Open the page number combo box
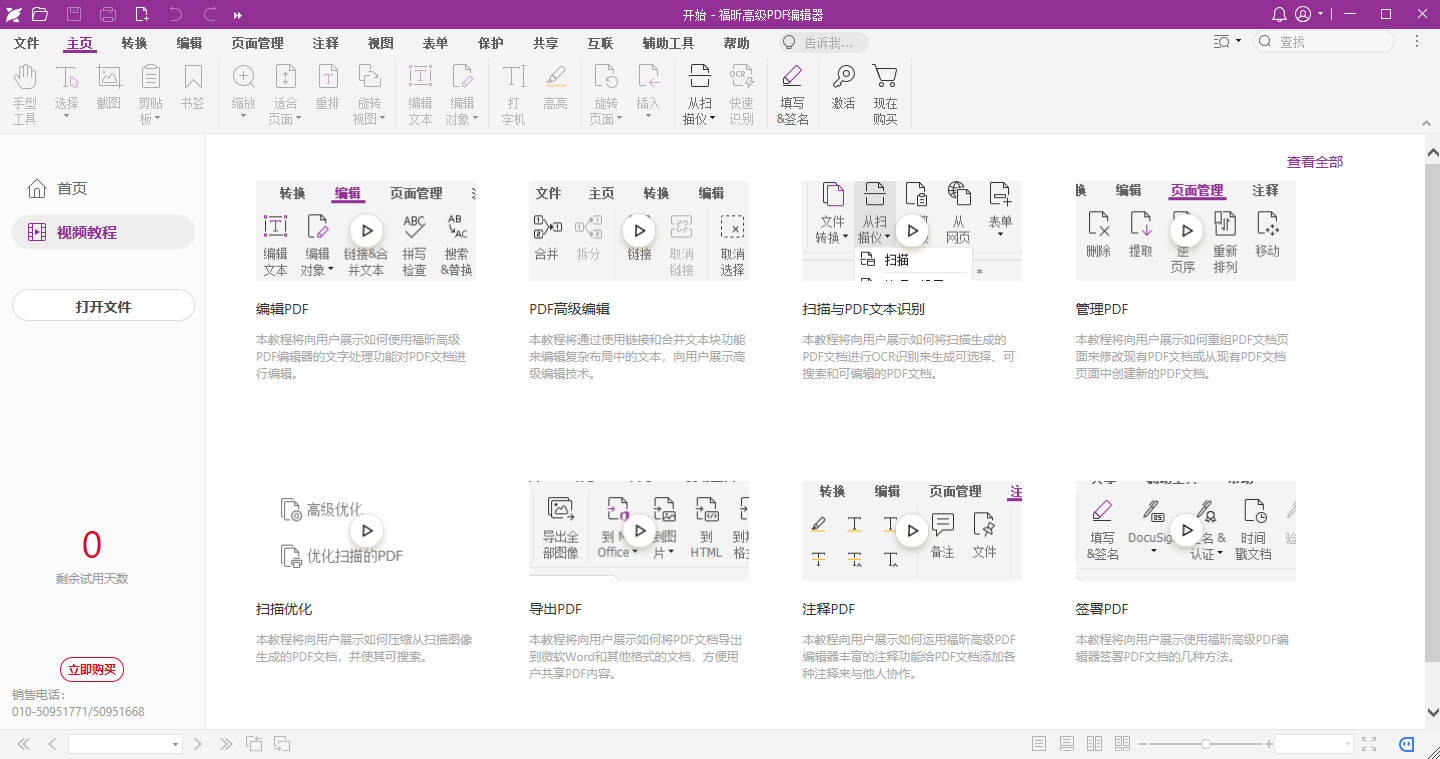The image size is (1440, 759). 125,744
